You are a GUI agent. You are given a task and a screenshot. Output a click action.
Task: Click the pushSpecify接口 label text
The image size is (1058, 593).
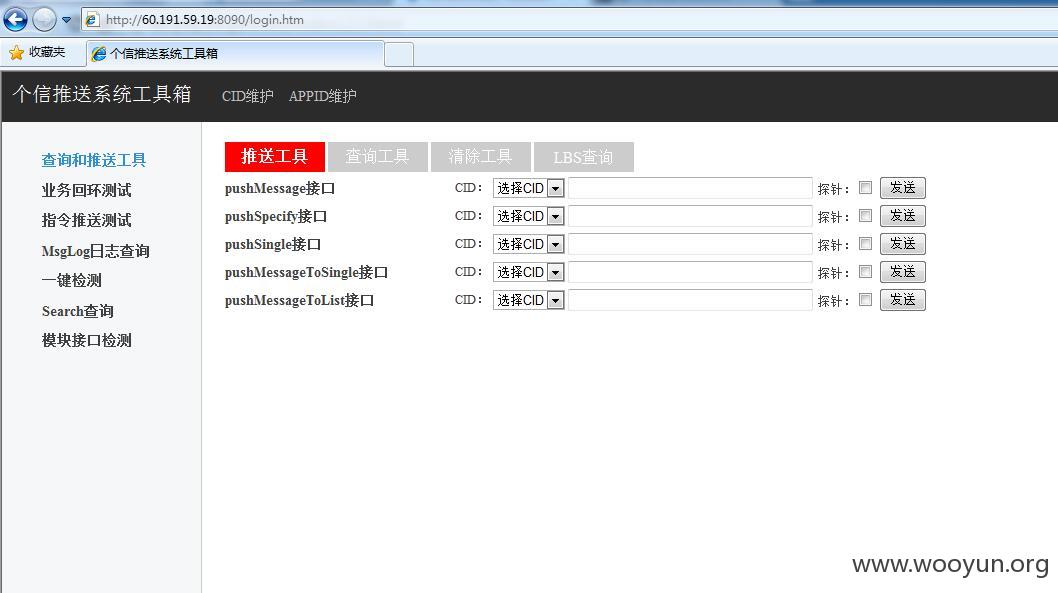point(276,217)
